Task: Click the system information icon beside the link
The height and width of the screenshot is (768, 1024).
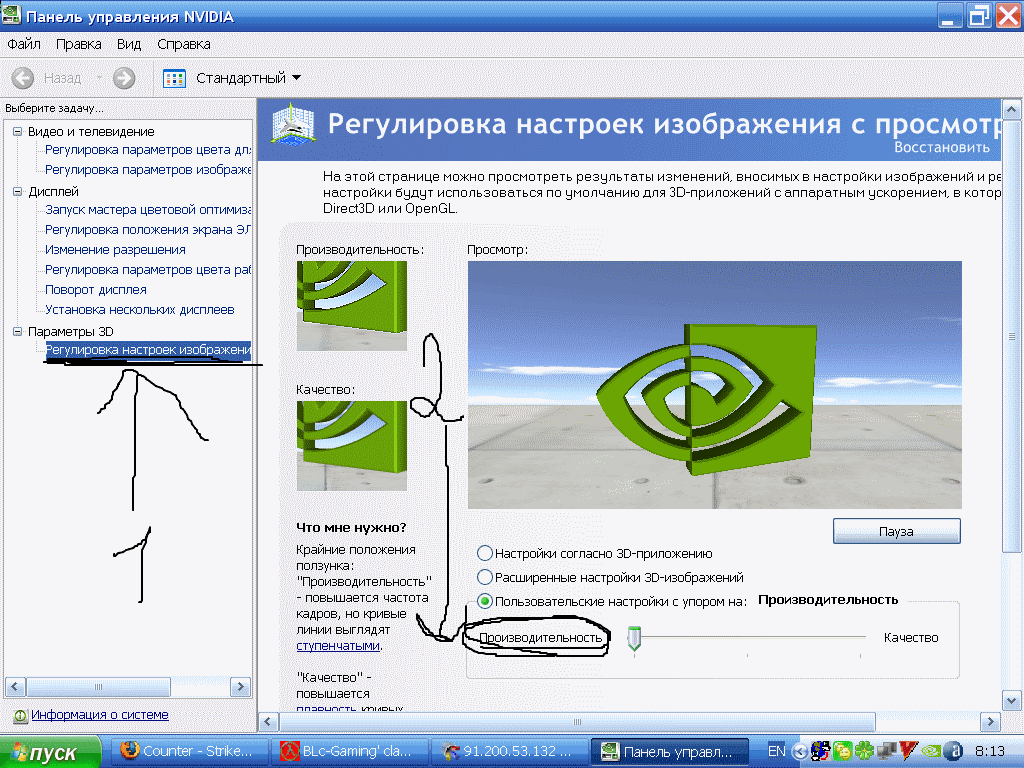Action: click(x=20, y=716)
